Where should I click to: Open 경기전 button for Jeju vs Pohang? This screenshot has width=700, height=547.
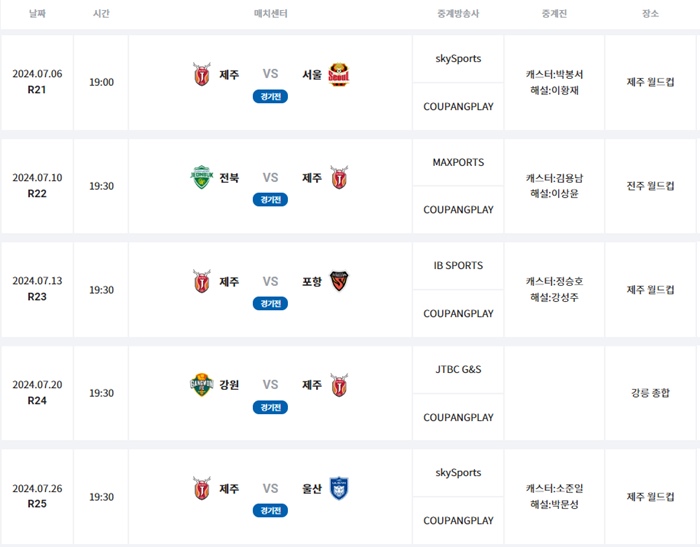(271, 304)
